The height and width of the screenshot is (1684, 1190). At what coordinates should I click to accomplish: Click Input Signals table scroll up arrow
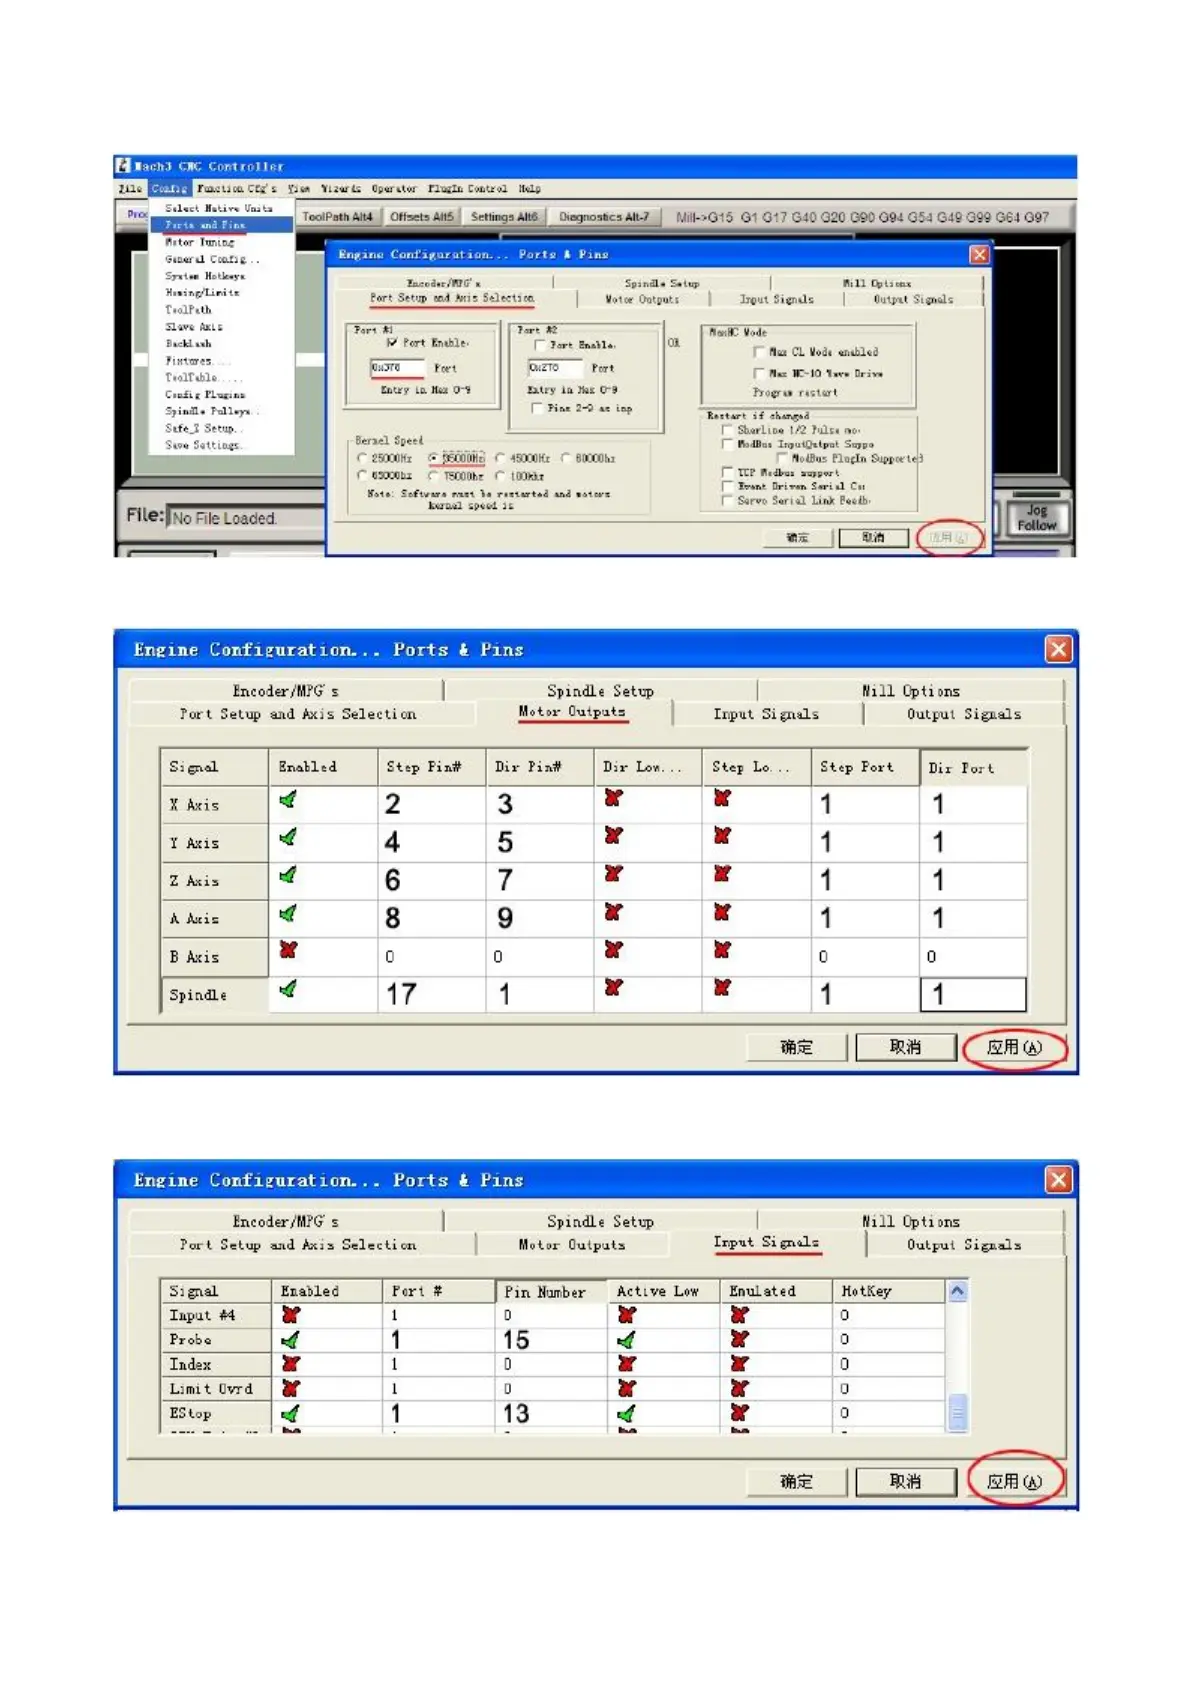(x=957, y=1292)
